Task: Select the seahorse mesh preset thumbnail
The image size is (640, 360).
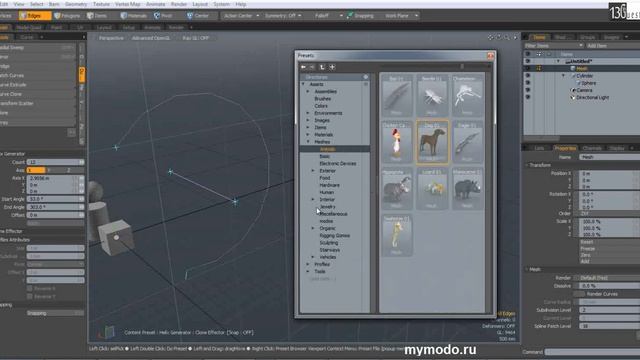Action: [x=397, y=236]
